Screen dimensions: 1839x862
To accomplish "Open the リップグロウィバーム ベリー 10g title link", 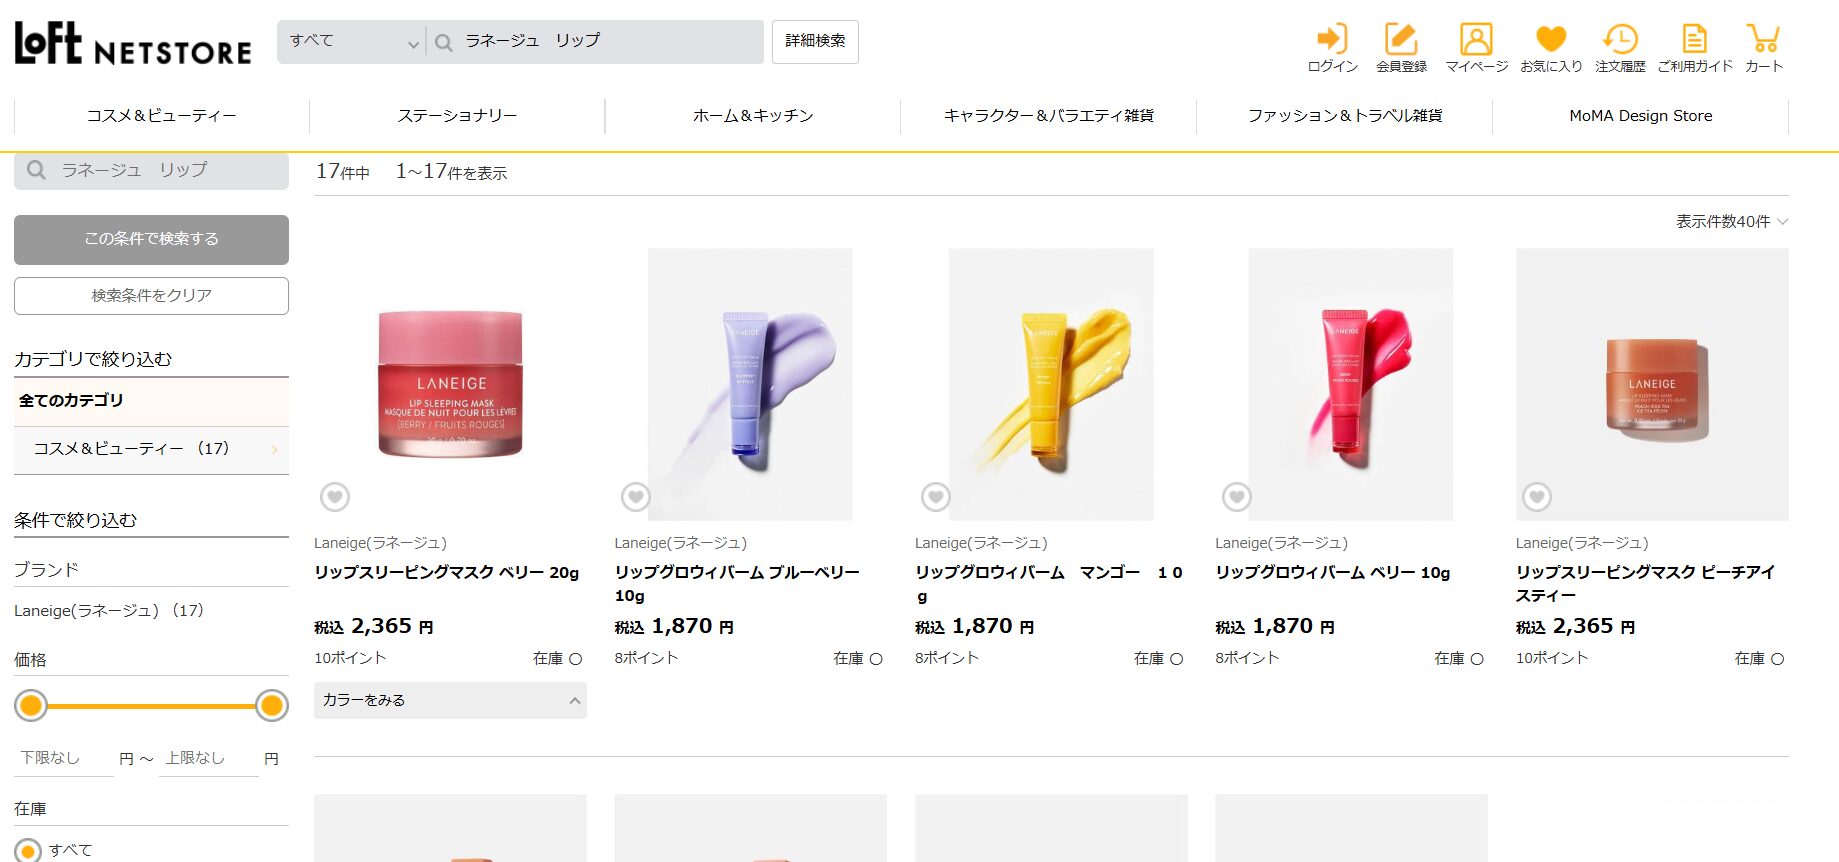I will (x=1332, y=573).
